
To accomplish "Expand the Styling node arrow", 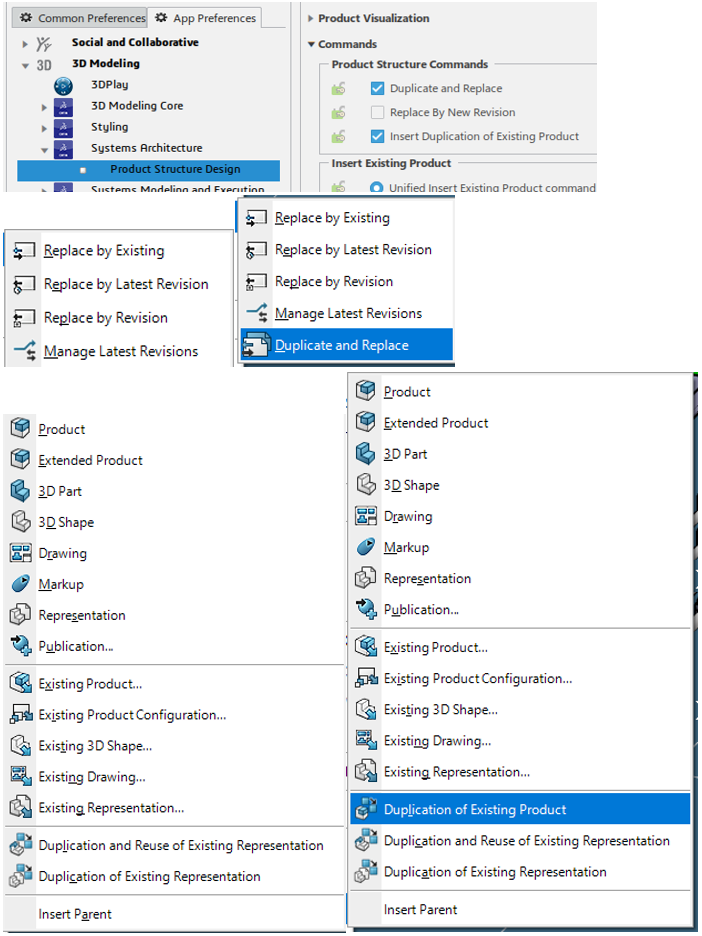I will click(x=44, y=128).
